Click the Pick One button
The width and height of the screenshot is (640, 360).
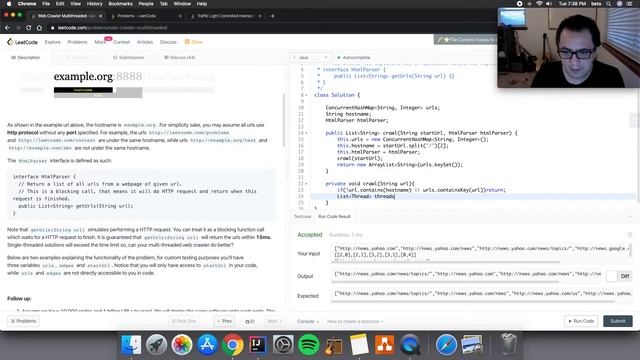tap(184, 321)
